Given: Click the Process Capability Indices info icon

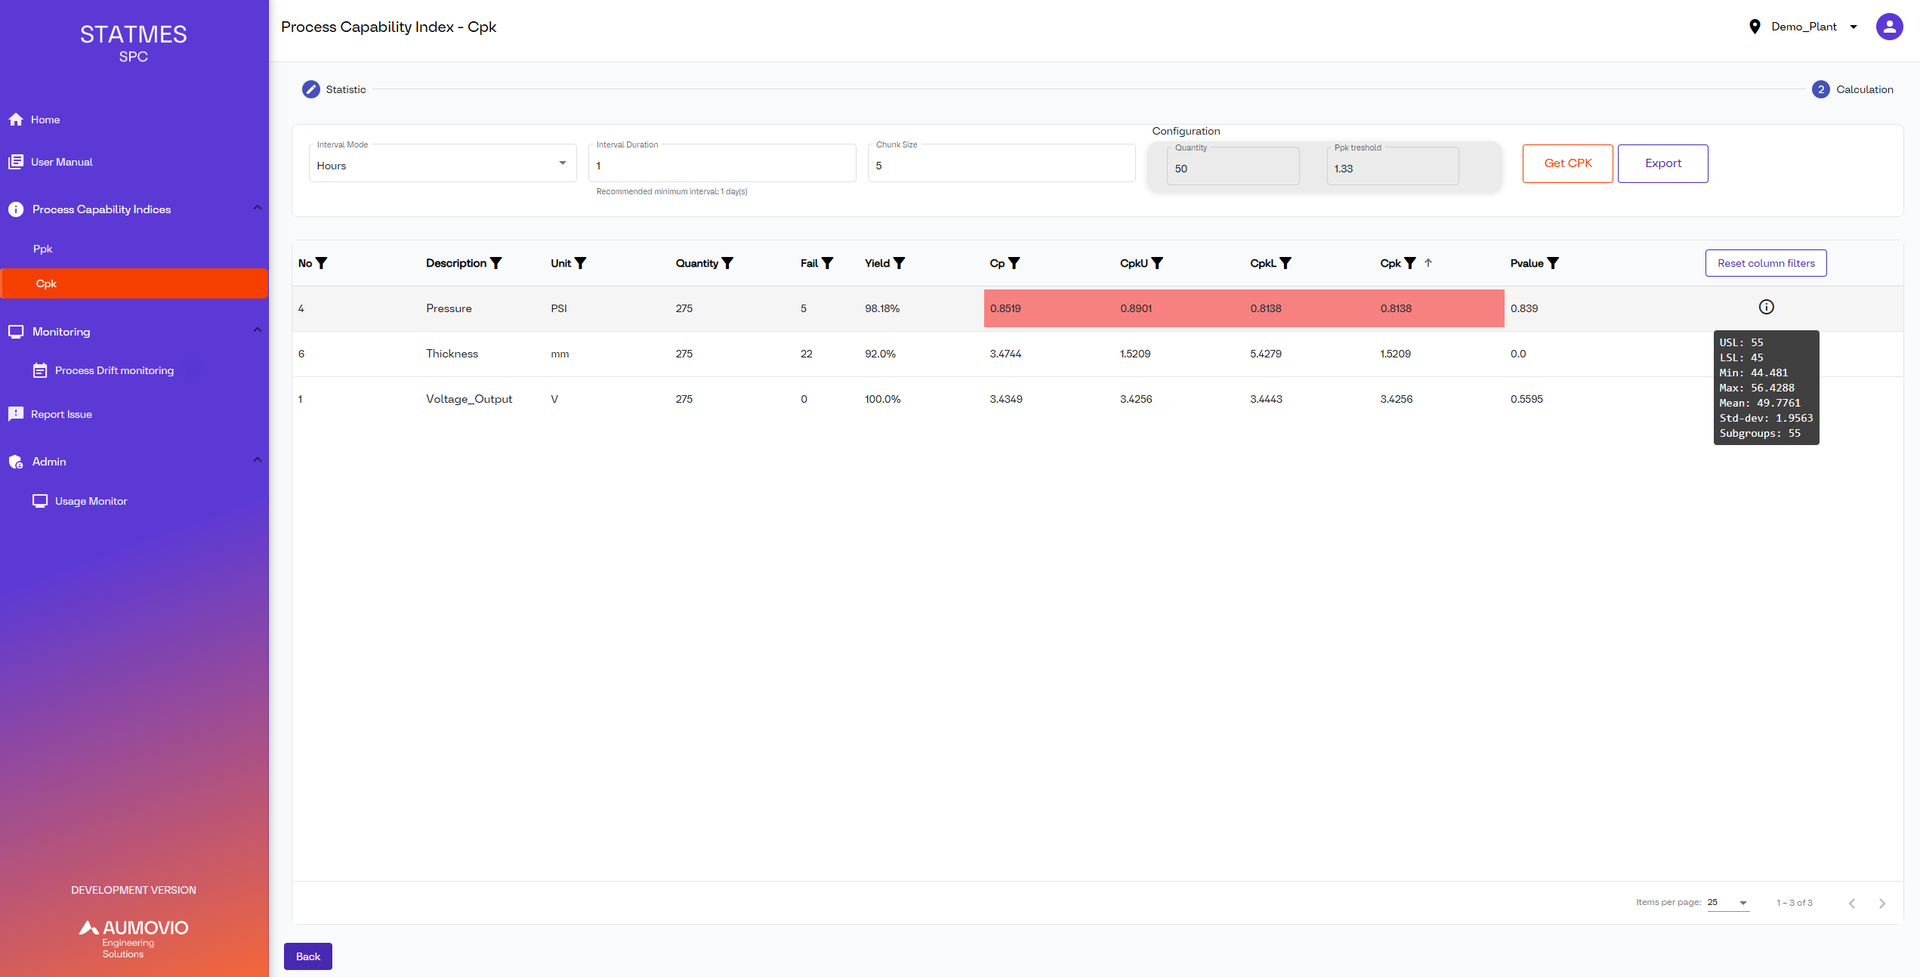Looking at the screenshot, I should (x=15, y=209).
